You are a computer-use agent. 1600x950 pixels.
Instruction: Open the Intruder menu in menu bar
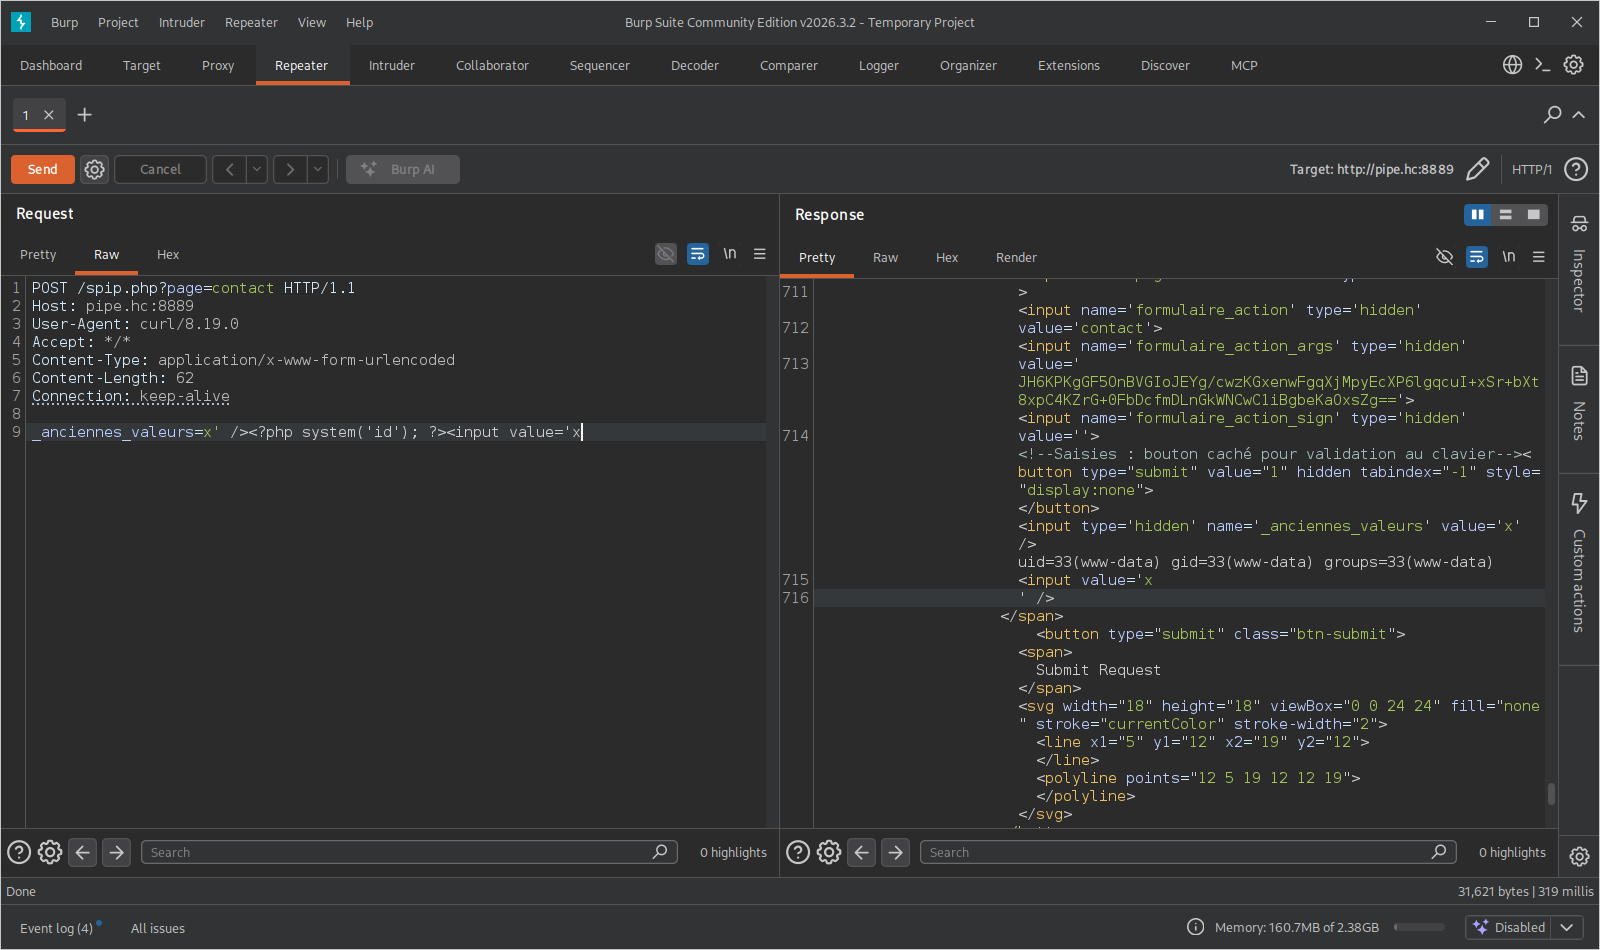pos(182,22)
